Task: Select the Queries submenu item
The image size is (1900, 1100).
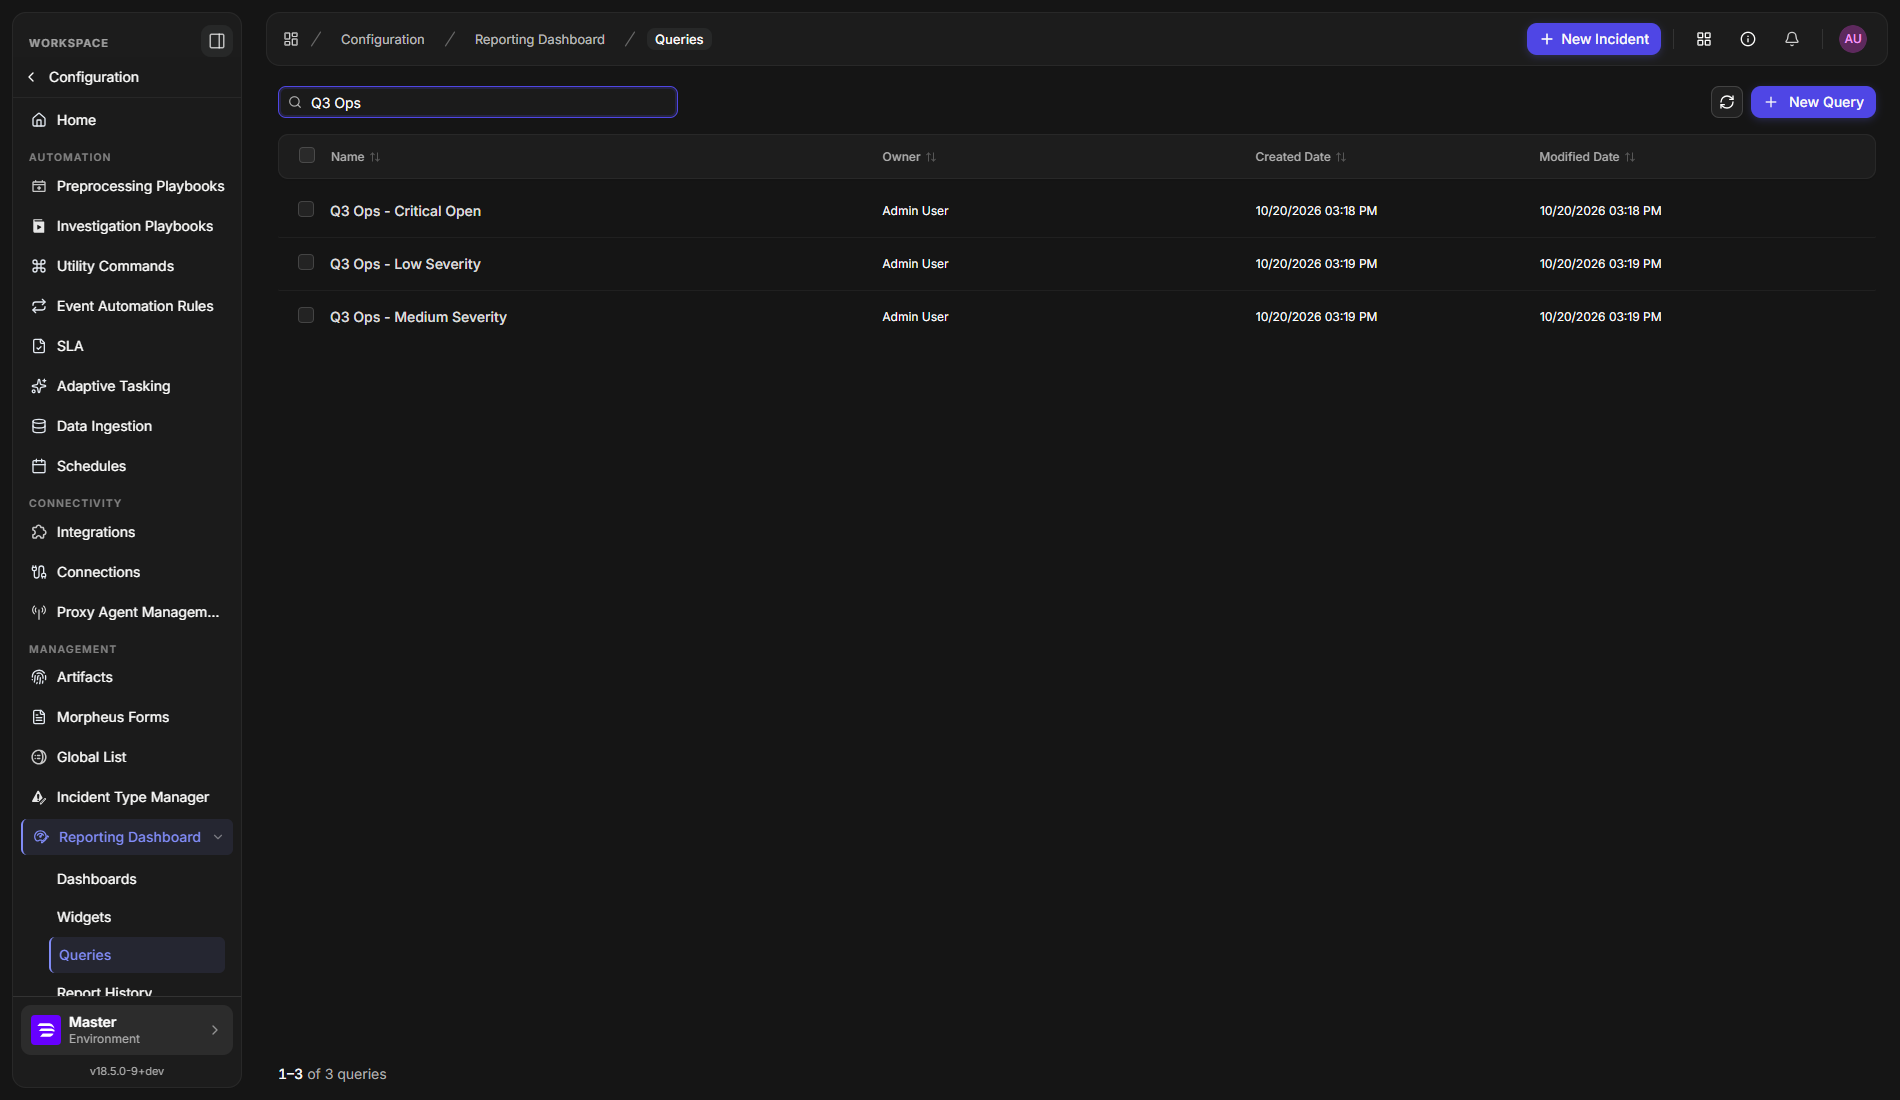Action: tap(137, 955)
